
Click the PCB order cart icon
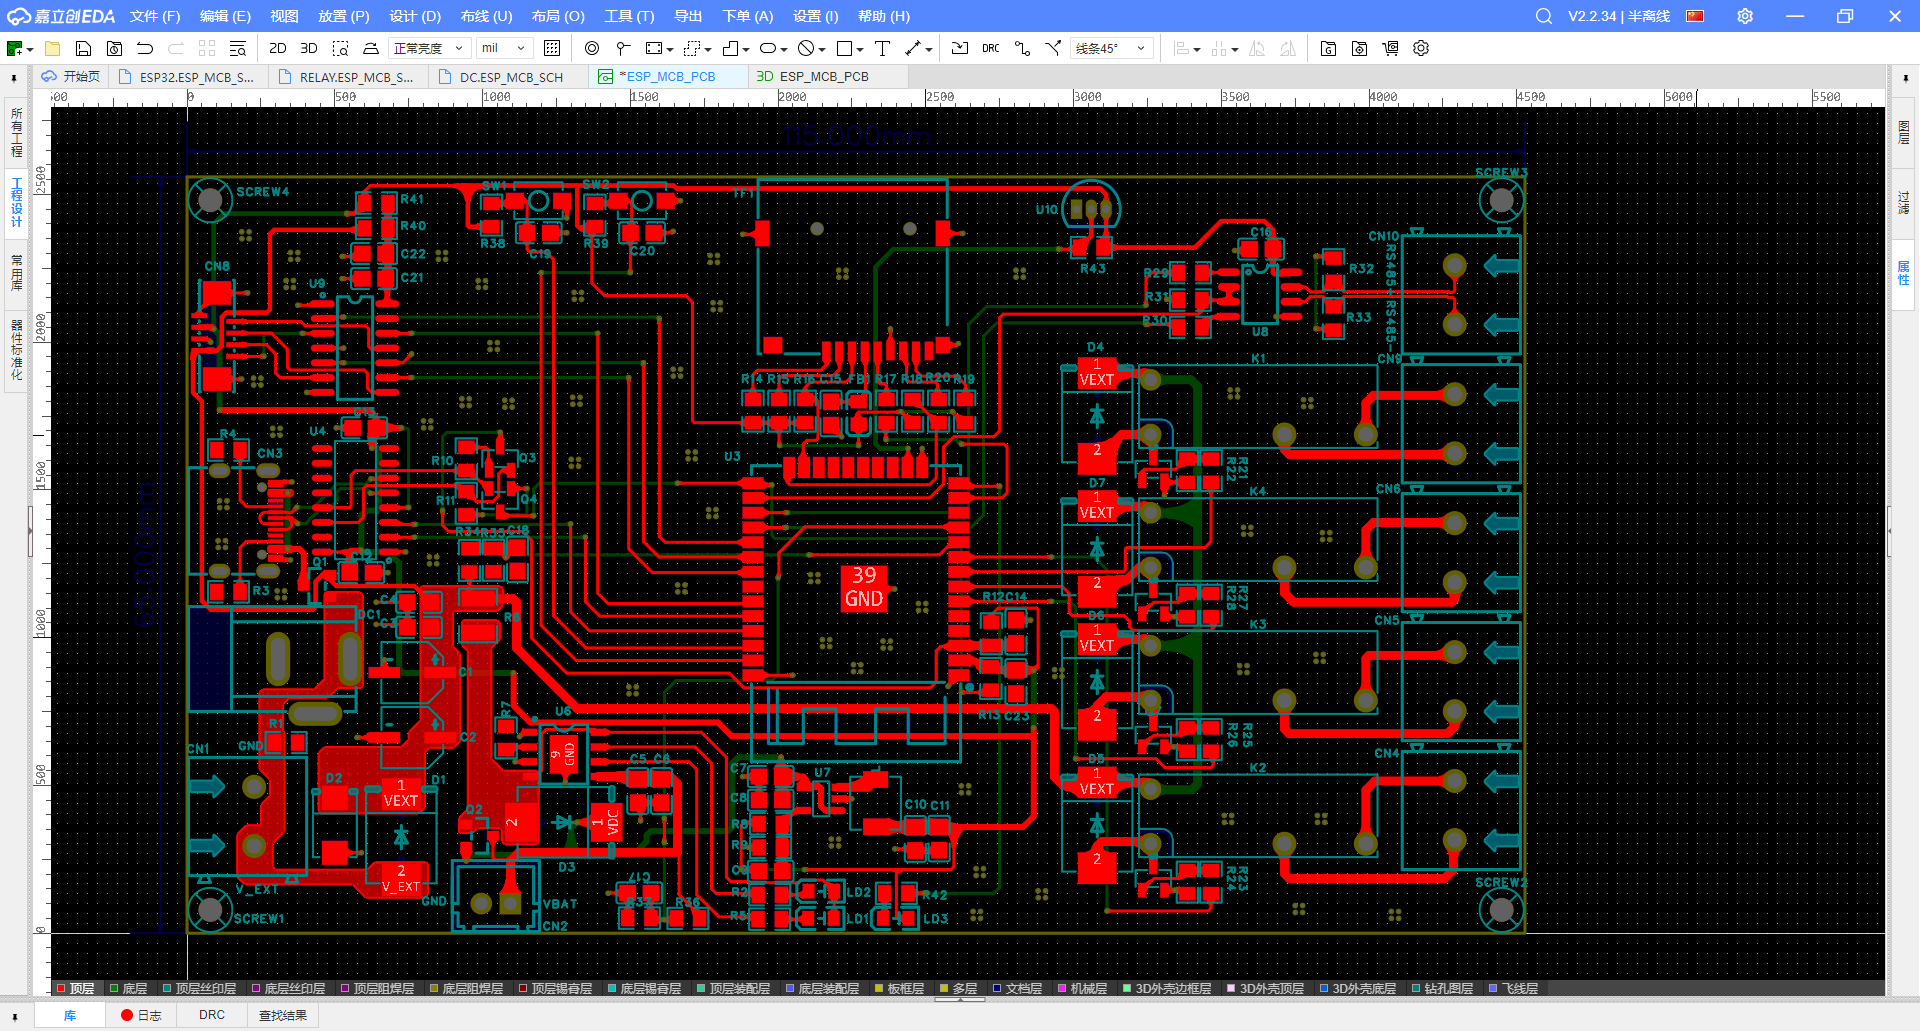pyautogui.click(x=1390, y=48)
